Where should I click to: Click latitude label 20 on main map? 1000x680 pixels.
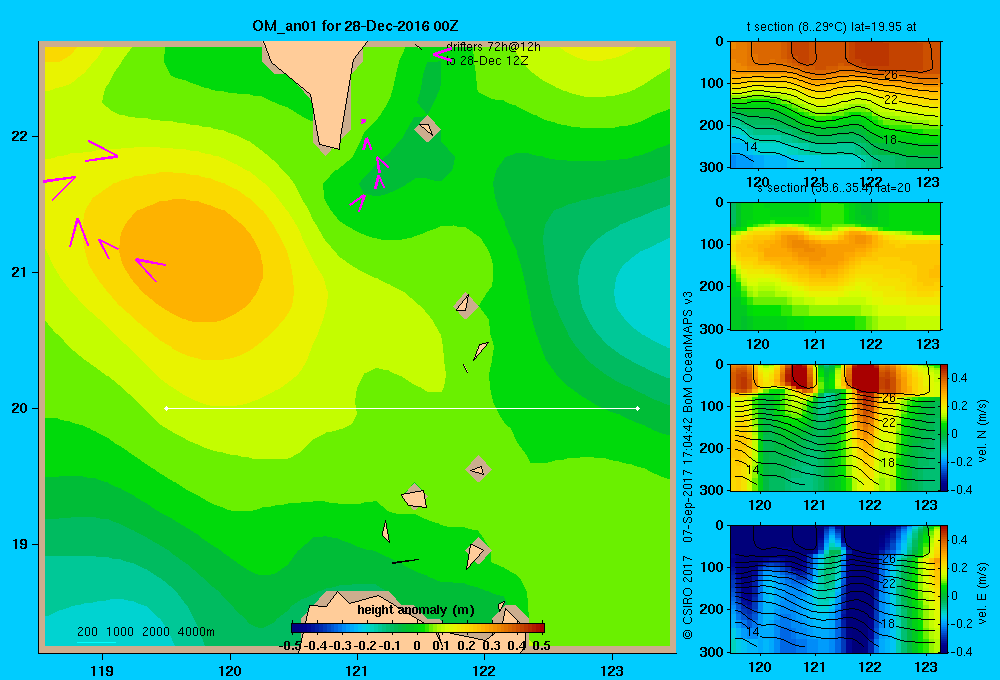[20, 408]
